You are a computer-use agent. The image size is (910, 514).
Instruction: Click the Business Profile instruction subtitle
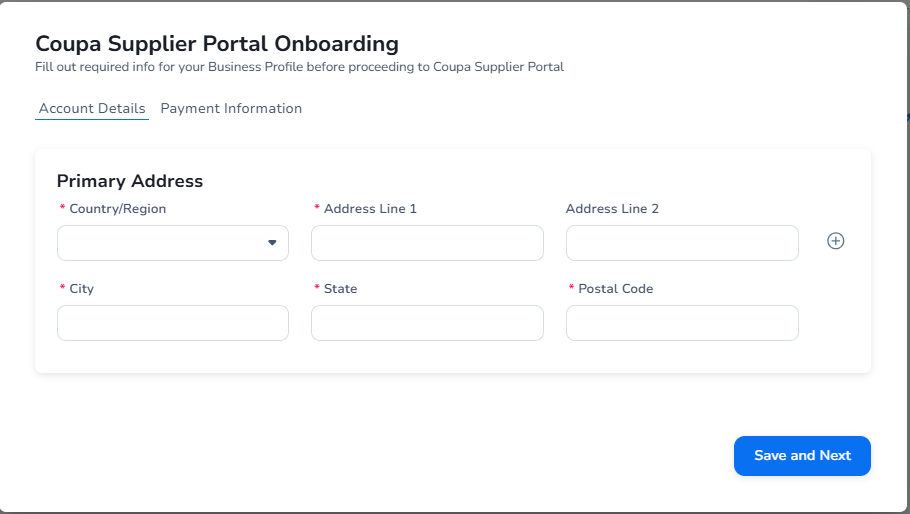click(300, 67)
